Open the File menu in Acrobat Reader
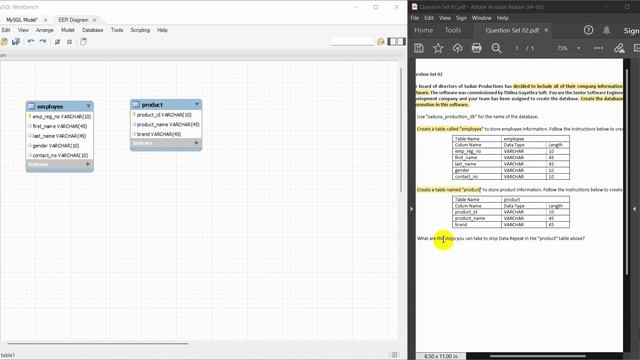The height and width of the screenshot is (360, 640). point(415,18)
